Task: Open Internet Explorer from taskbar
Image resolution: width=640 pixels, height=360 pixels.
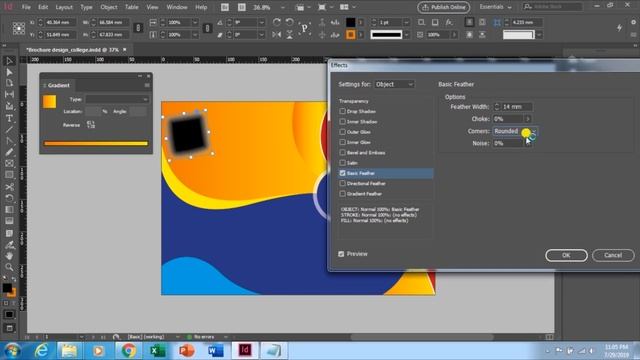Action: 42,351
